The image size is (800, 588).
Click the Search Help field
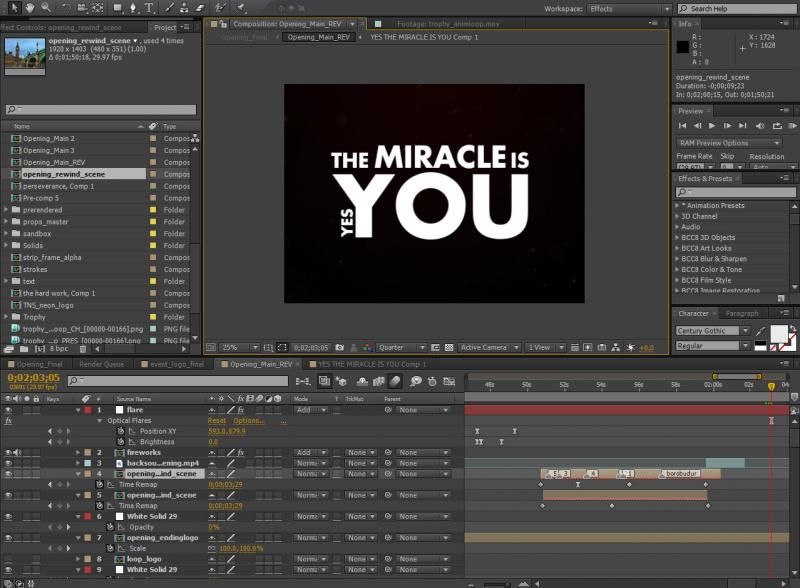[x=736, y=9]
